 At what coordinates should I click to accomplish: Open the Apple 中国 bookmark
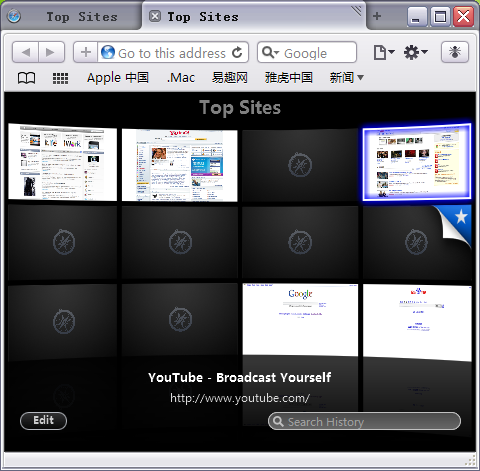pyautogui.click(x=118, y=78)
